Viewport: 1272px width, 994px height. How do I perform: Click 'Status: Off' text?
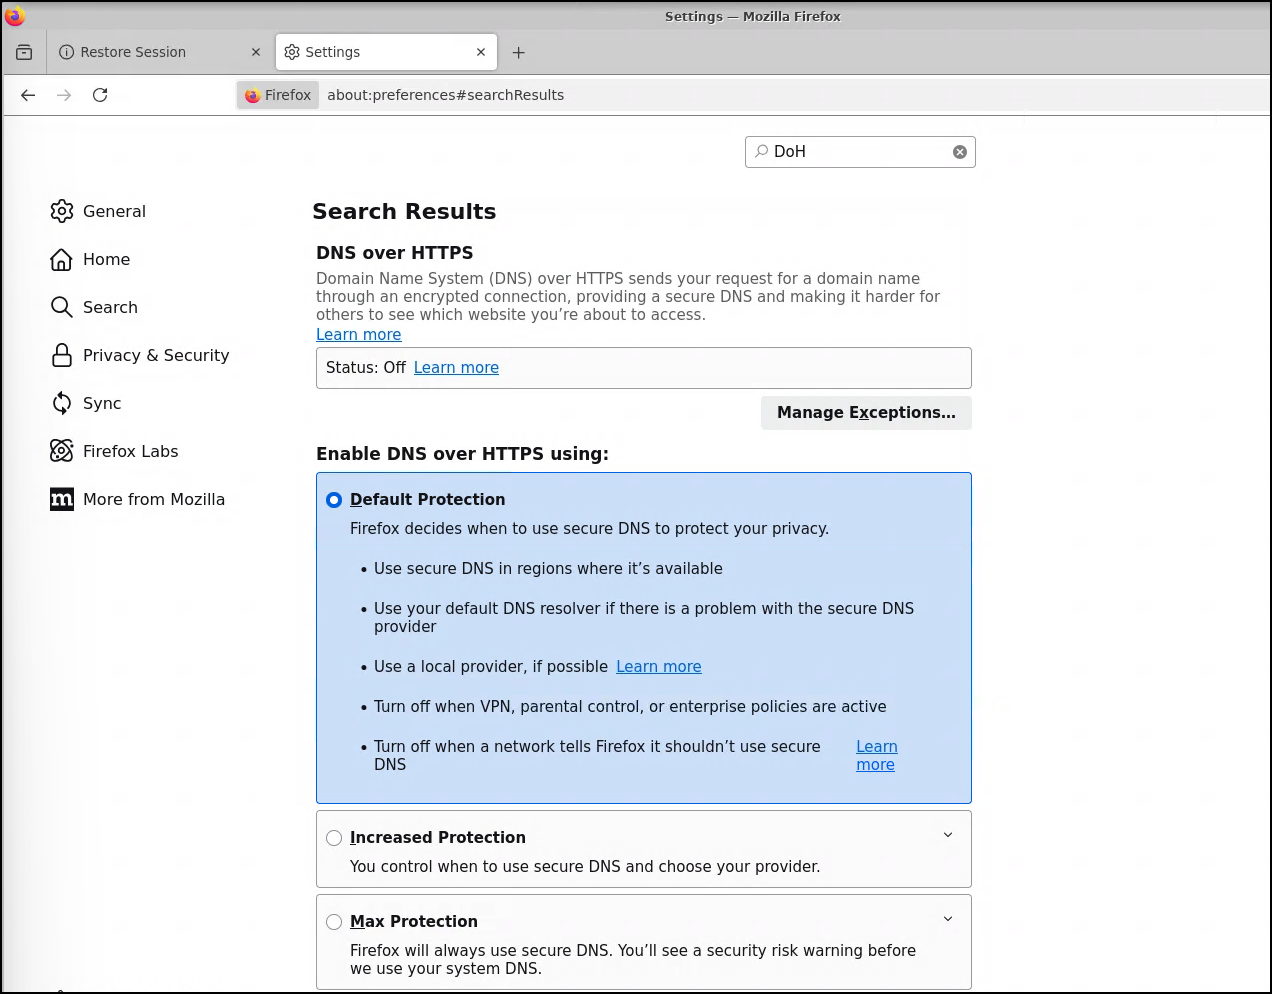pyautogui.click(x=366, y=368)
